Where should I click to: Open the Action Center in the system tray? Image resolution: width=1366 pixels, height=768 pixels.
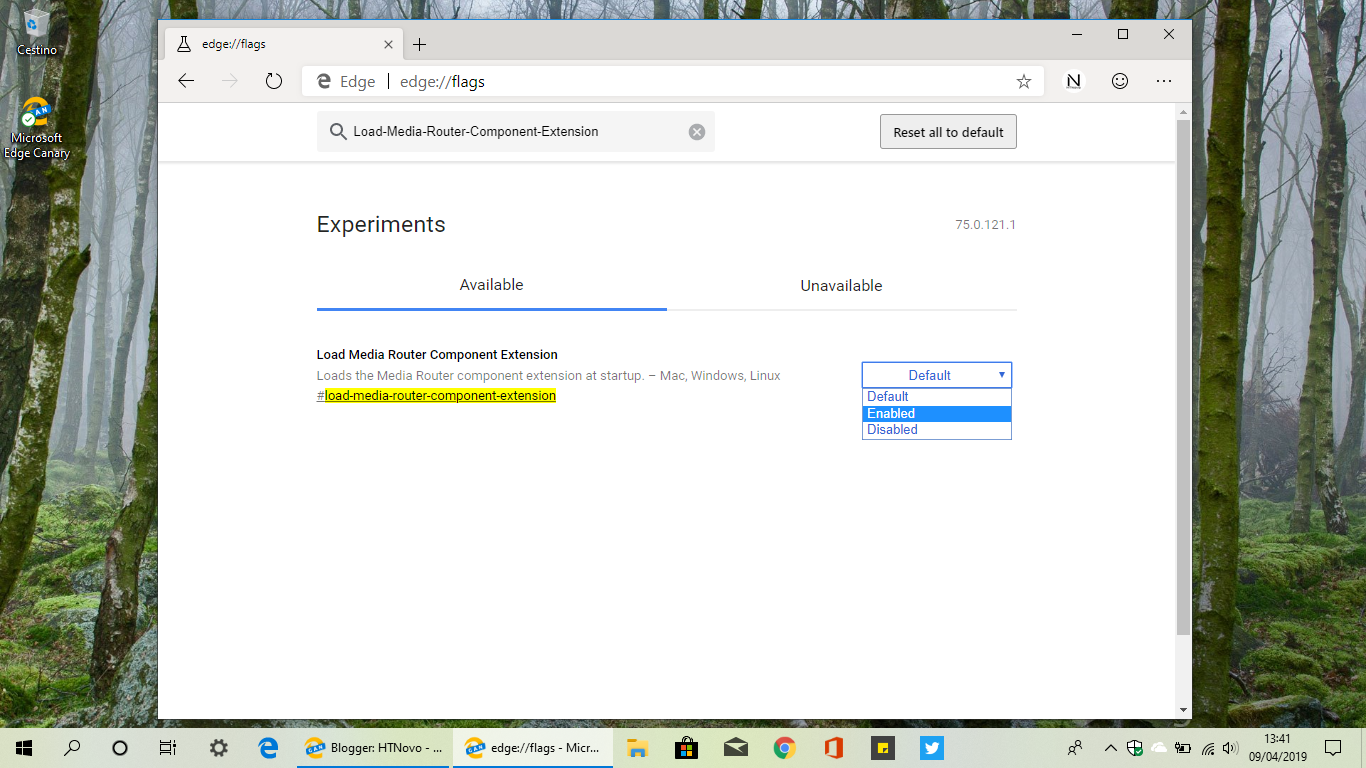click(1333, 747)
